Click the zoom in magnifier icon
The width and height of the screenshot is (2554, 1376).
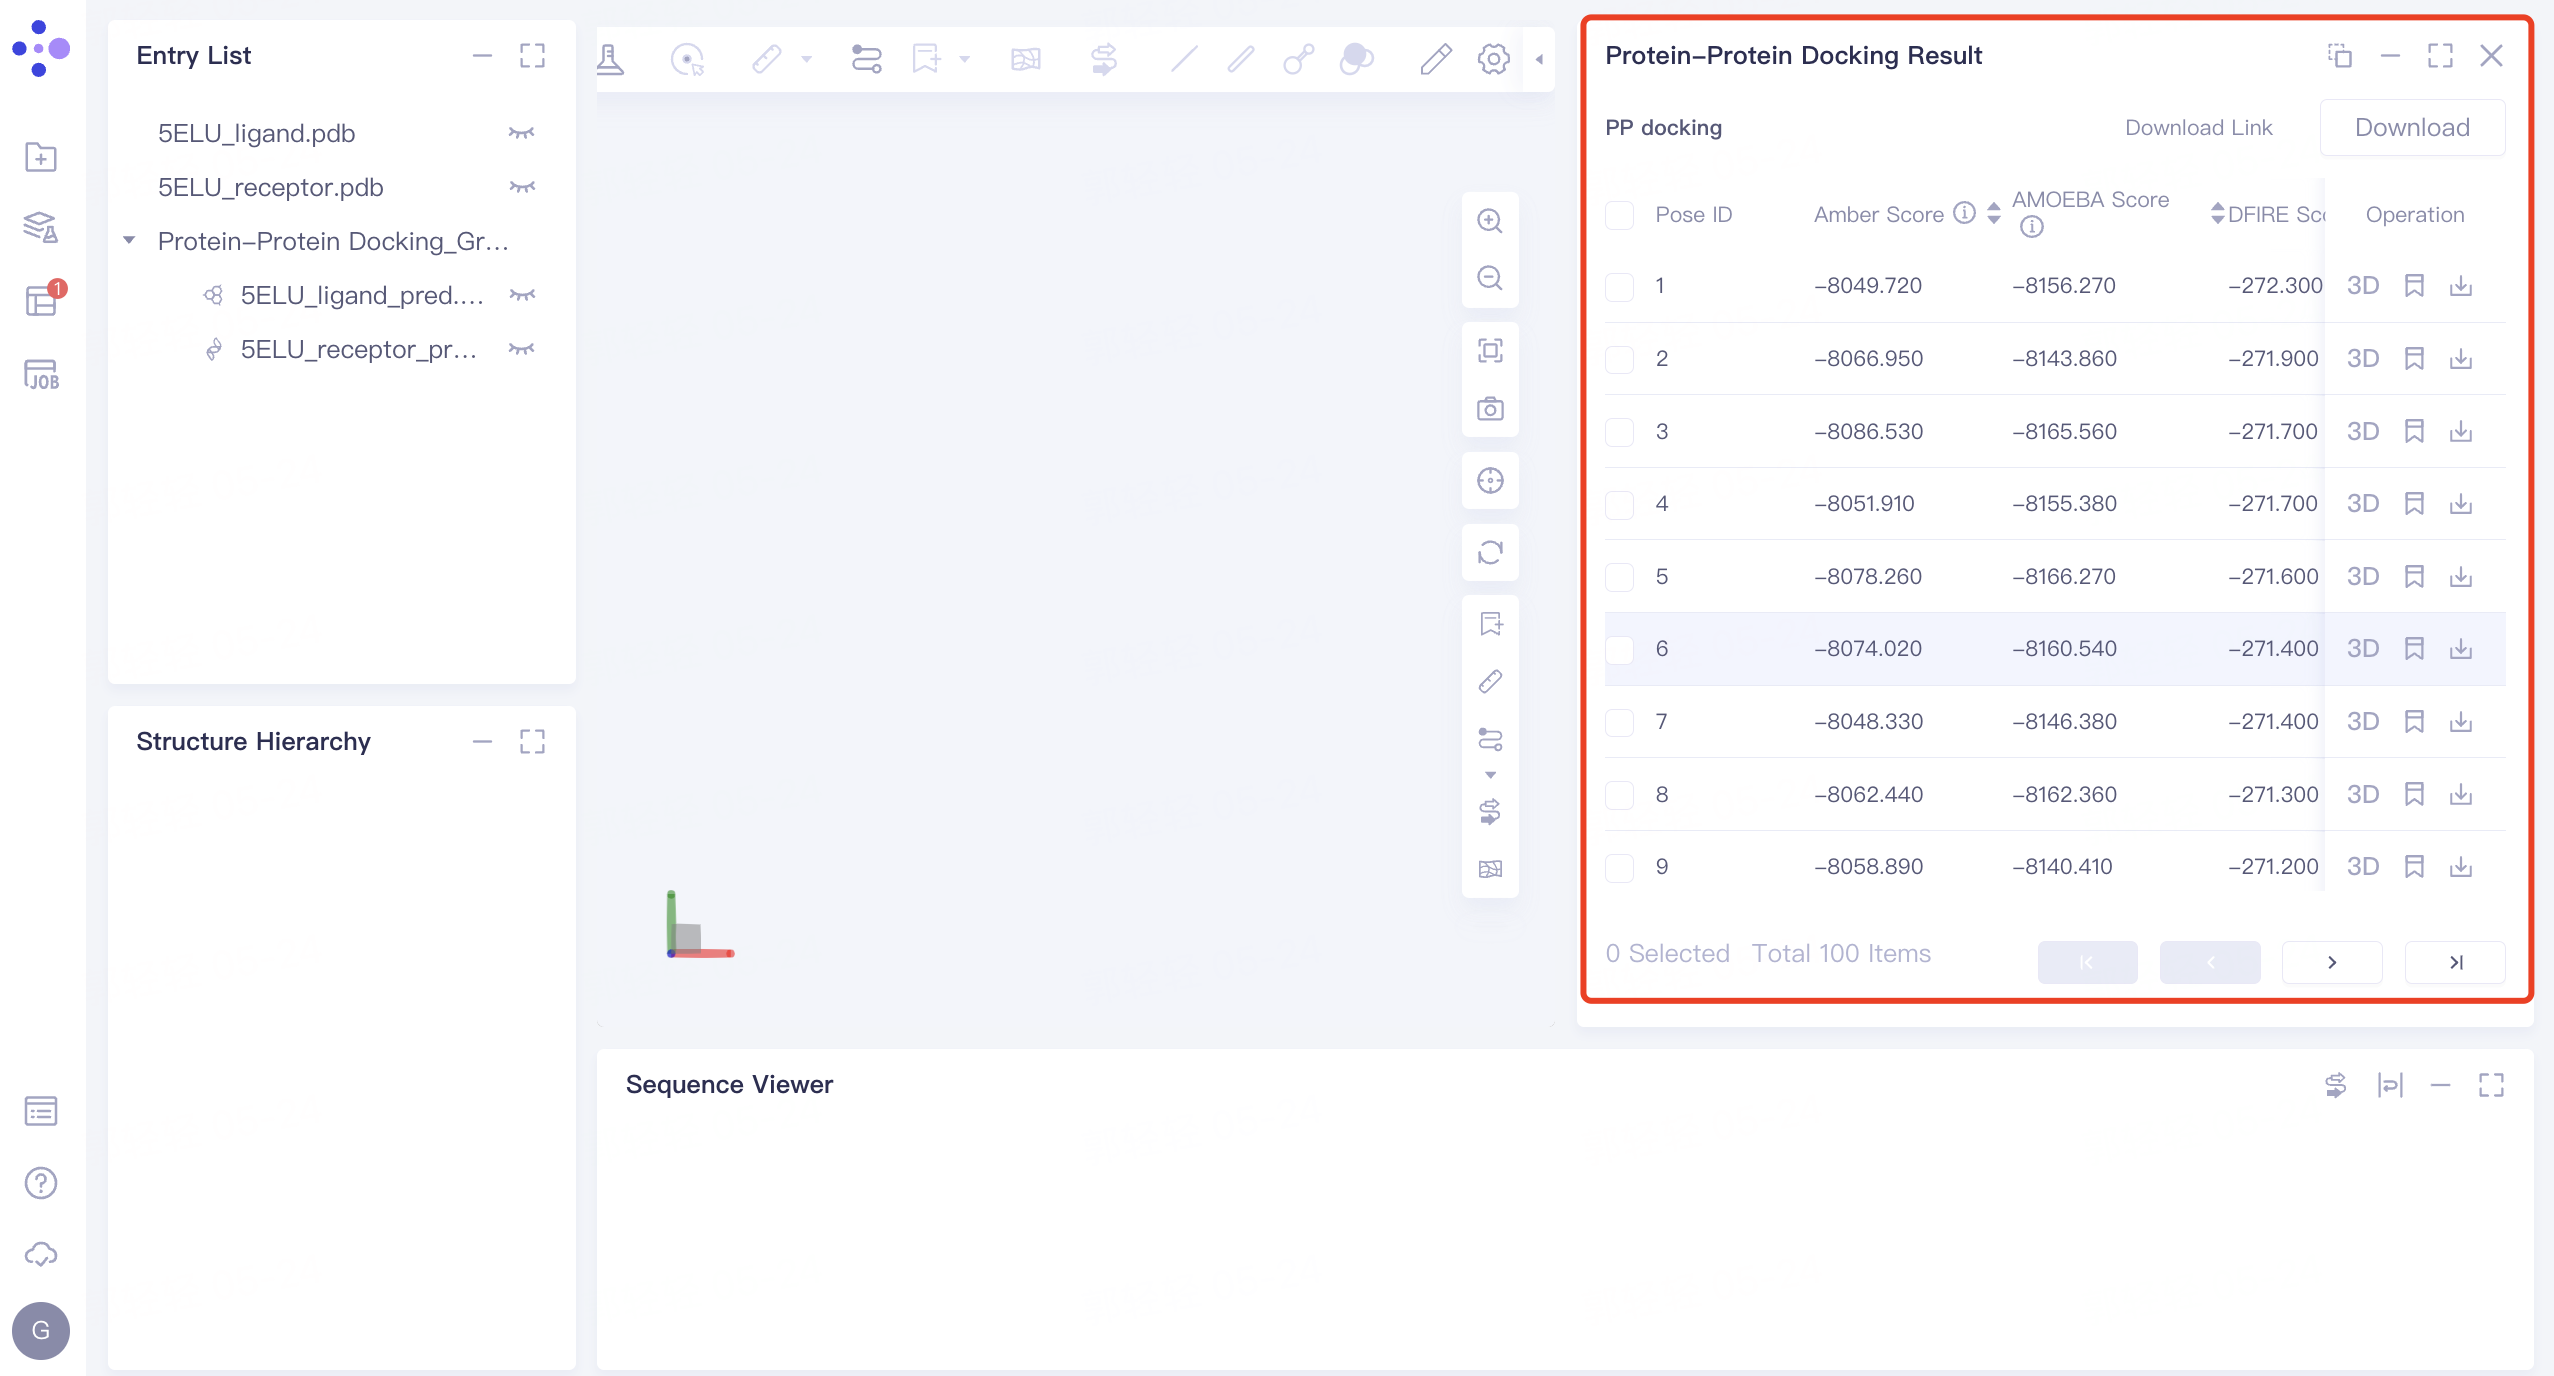[1490, 221]
